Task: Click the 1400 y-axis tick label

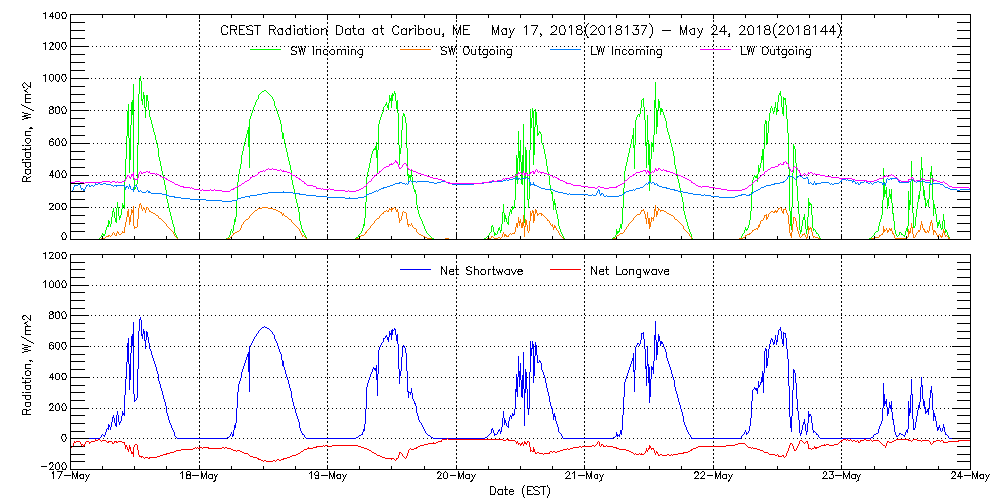Action: pyautogui.click(x=54, y=17)
